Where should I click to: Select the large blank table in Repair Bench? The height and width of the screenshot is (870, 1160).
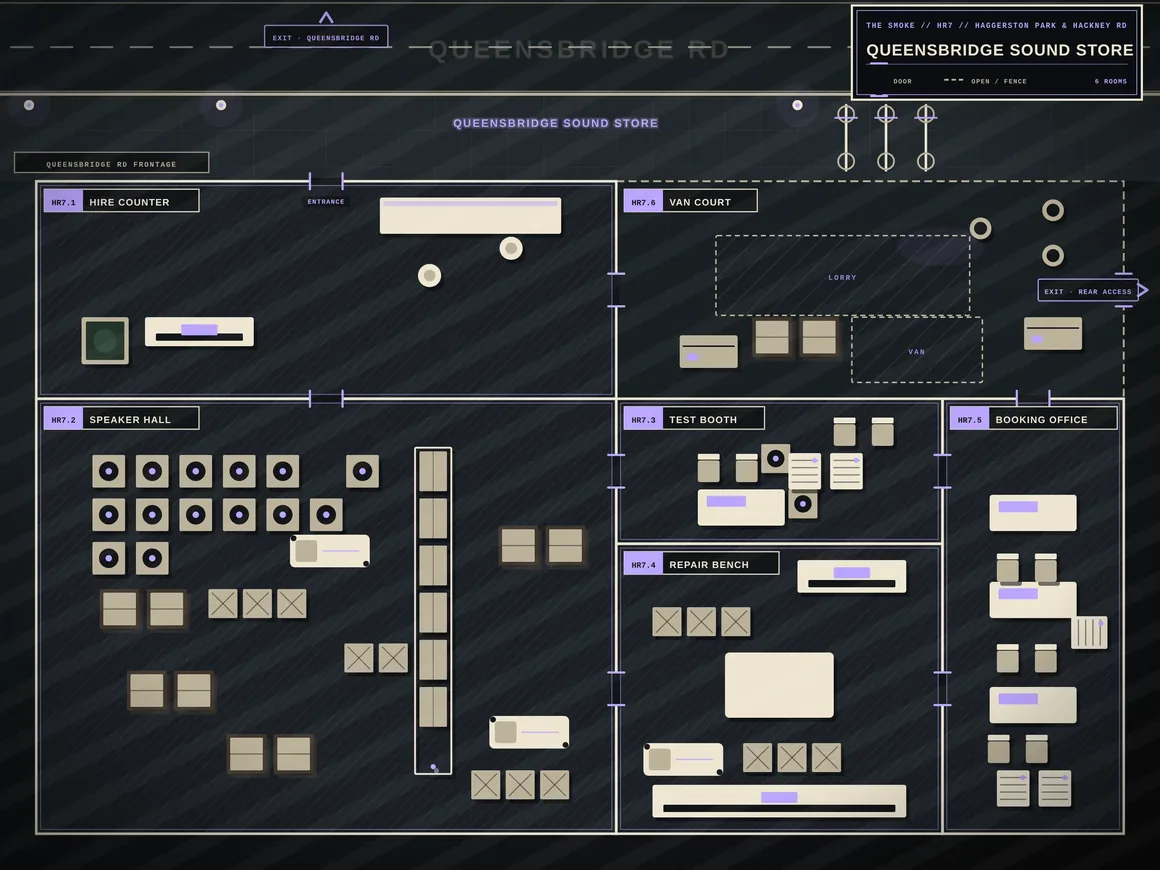click(779, 685)
